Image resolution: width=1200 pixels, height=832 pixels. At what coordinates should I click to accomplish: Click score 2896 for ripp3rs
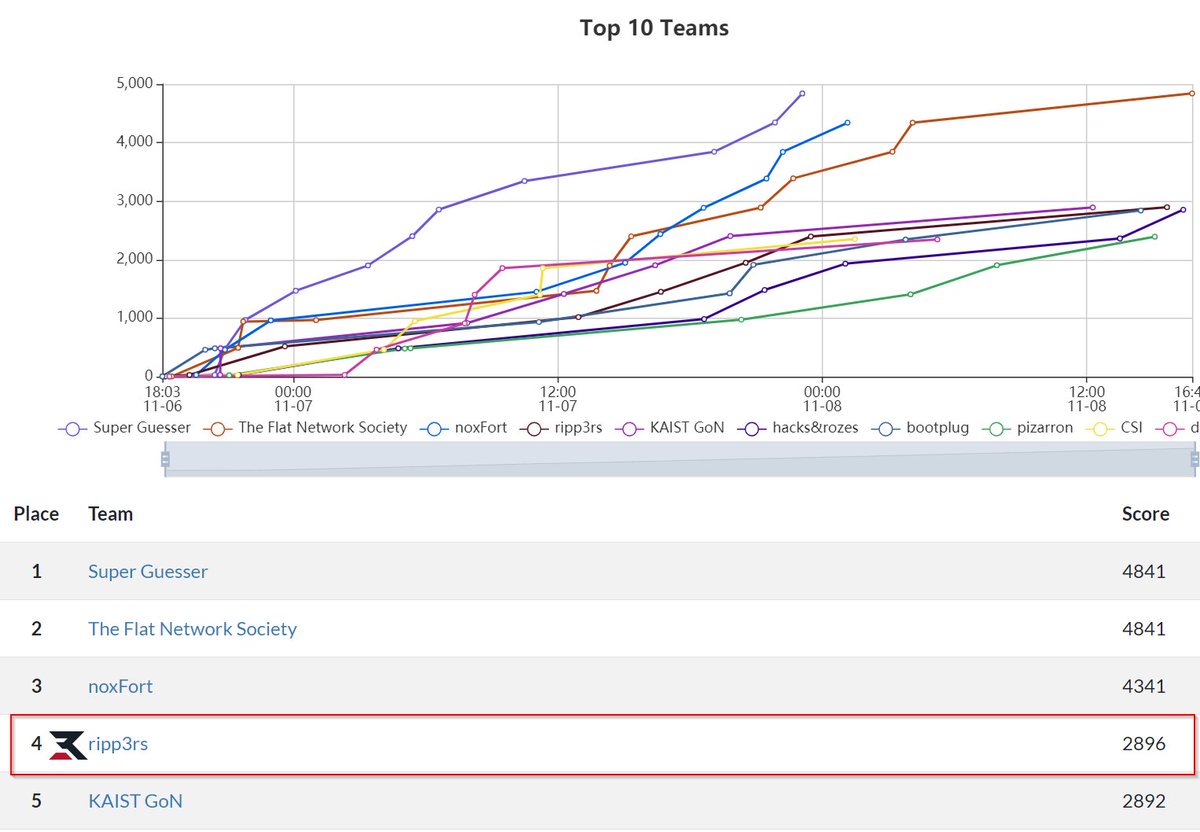tap(1144, 744)
